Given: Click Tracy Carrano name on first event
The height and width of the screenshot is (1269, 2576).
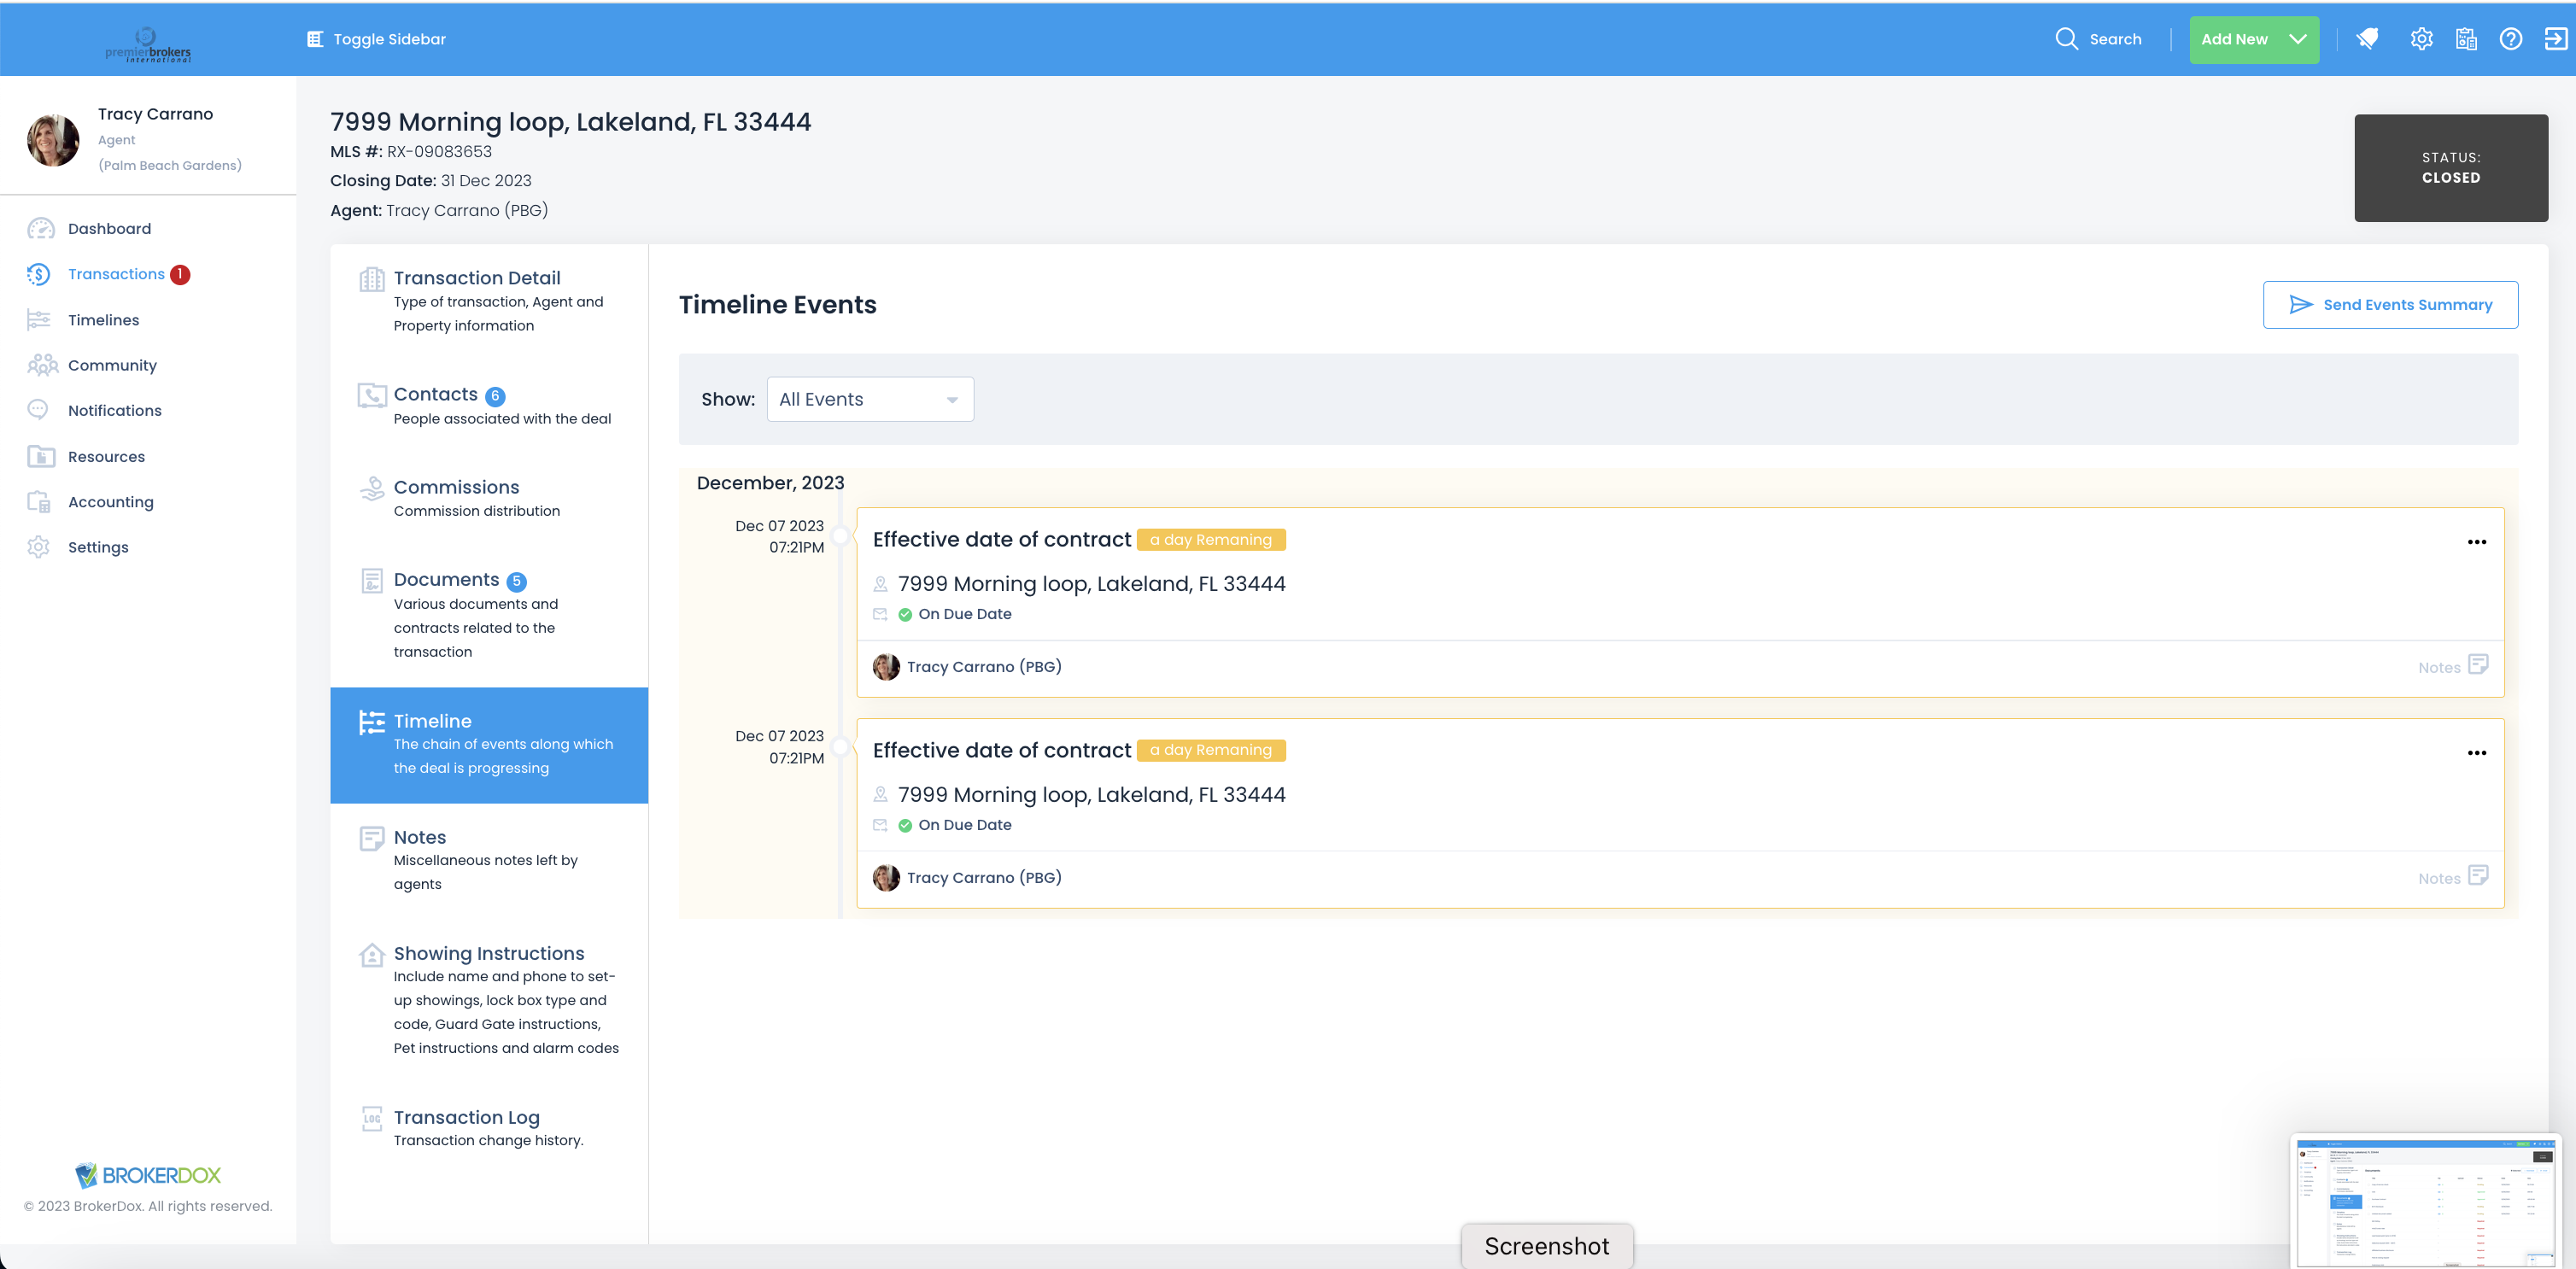Looking at the screenshot, I should coord(984,667).
